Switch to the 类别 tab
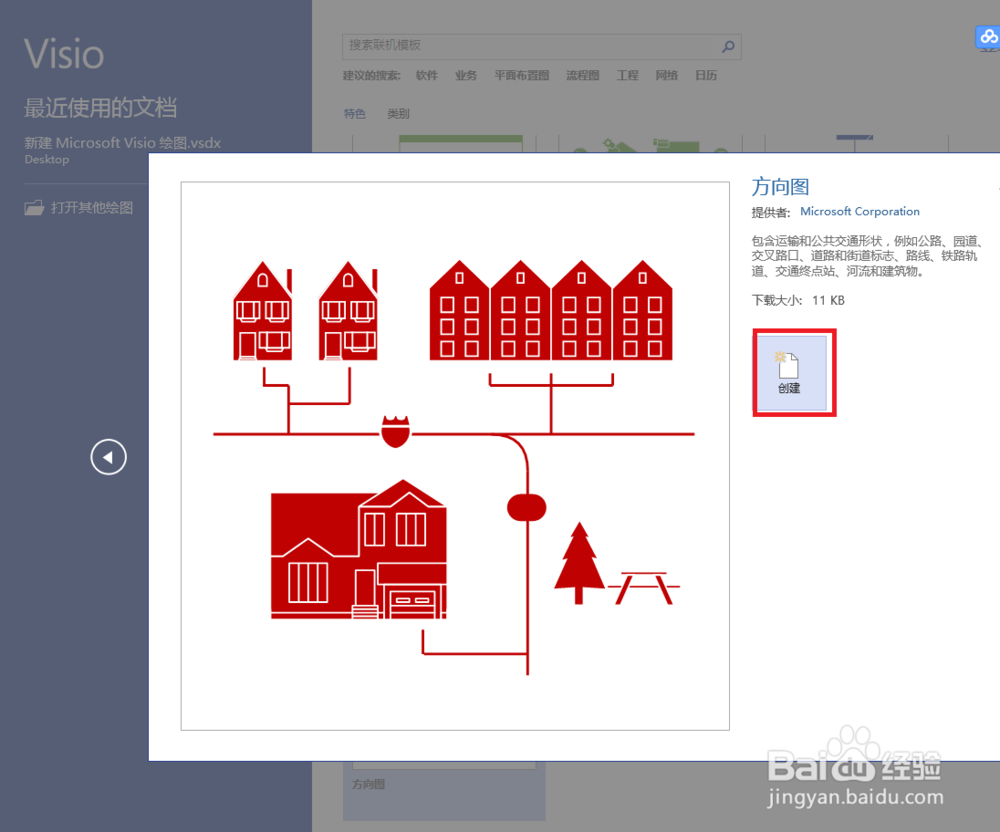This screenshot has width=1000, height=832. point(398,113)
